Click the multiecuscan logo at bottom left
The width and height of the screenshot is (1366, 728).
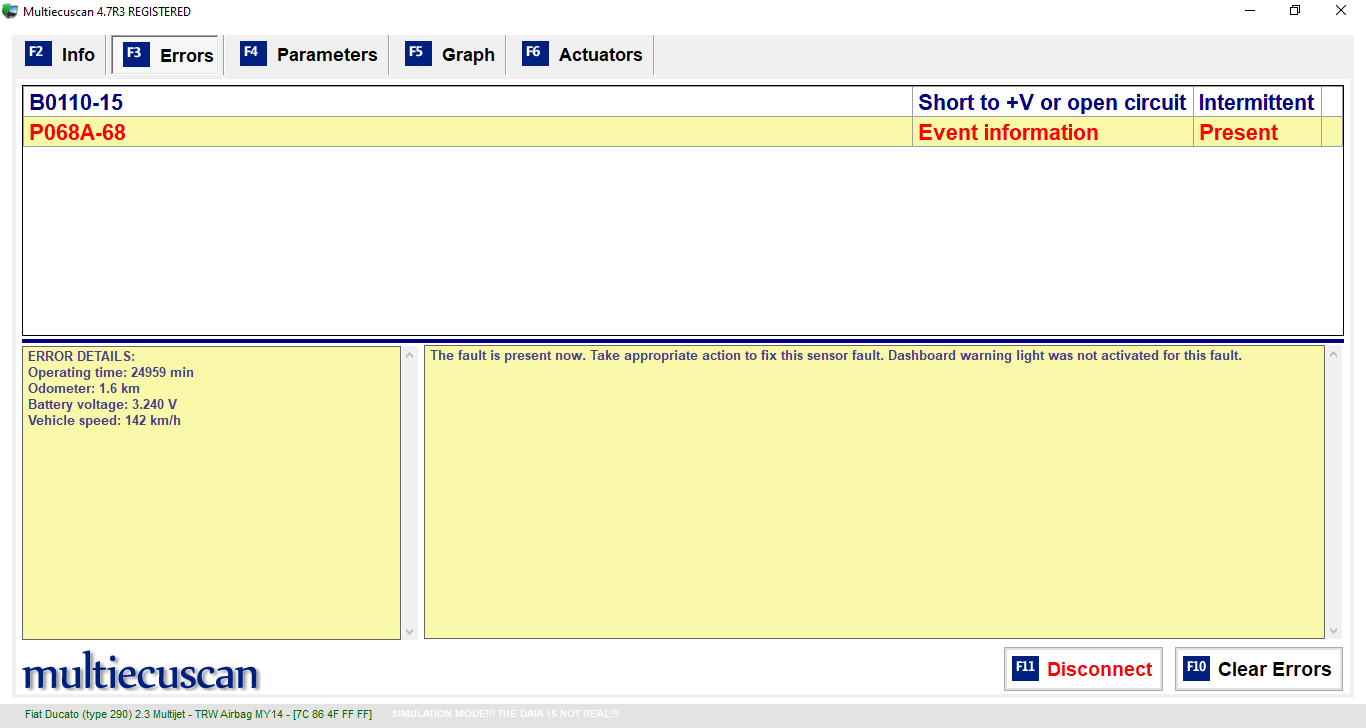[x=140, y=673]
